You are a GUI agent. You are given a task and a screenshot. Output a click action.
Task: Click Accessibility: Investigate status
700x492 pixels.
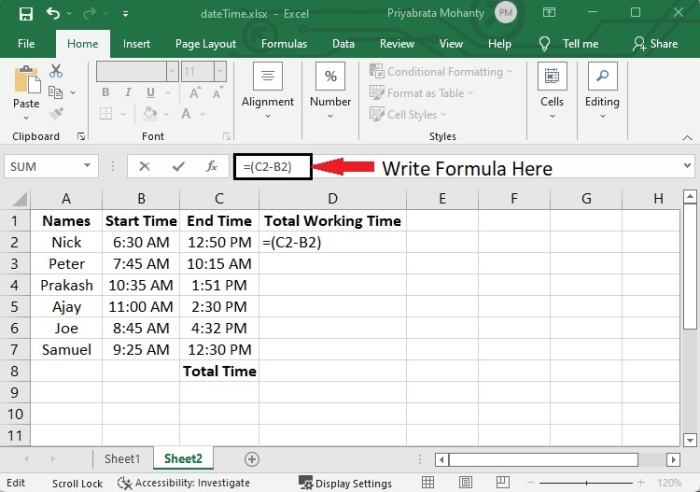click(183, 483)
